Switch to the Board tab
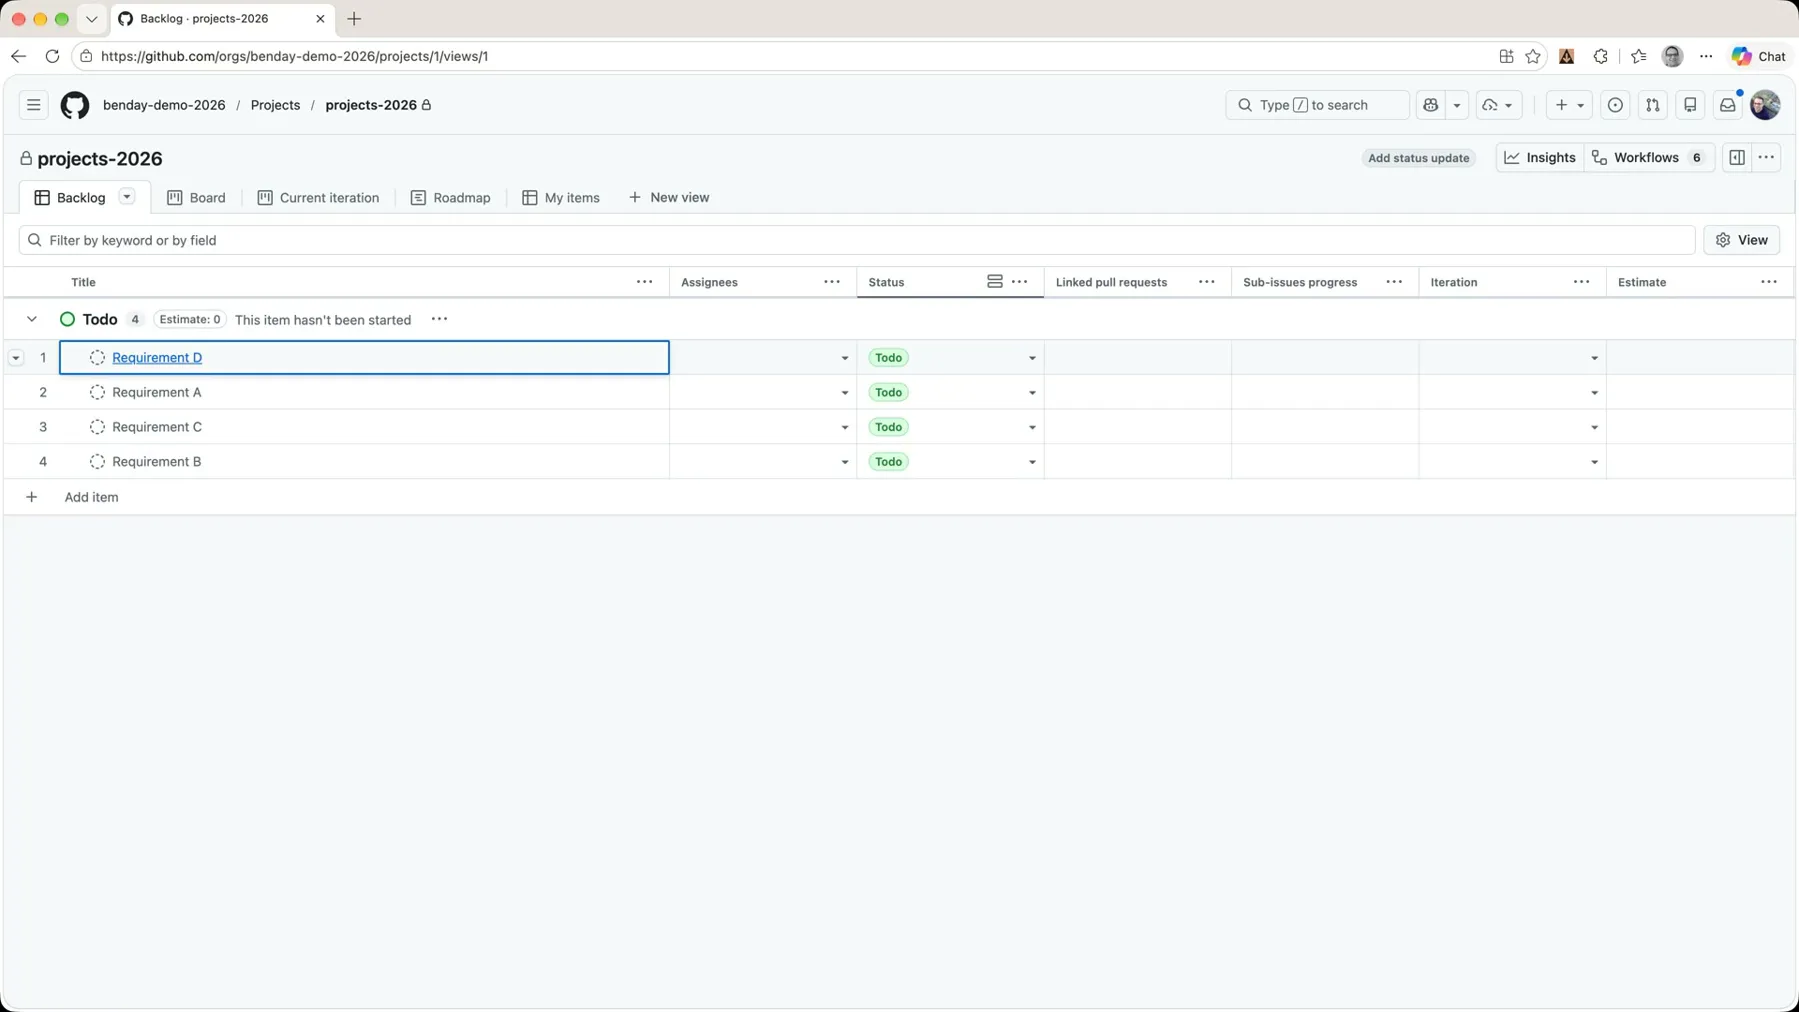The height and width of the screenshot is (1012, 1799). click(x=196, y=198)
